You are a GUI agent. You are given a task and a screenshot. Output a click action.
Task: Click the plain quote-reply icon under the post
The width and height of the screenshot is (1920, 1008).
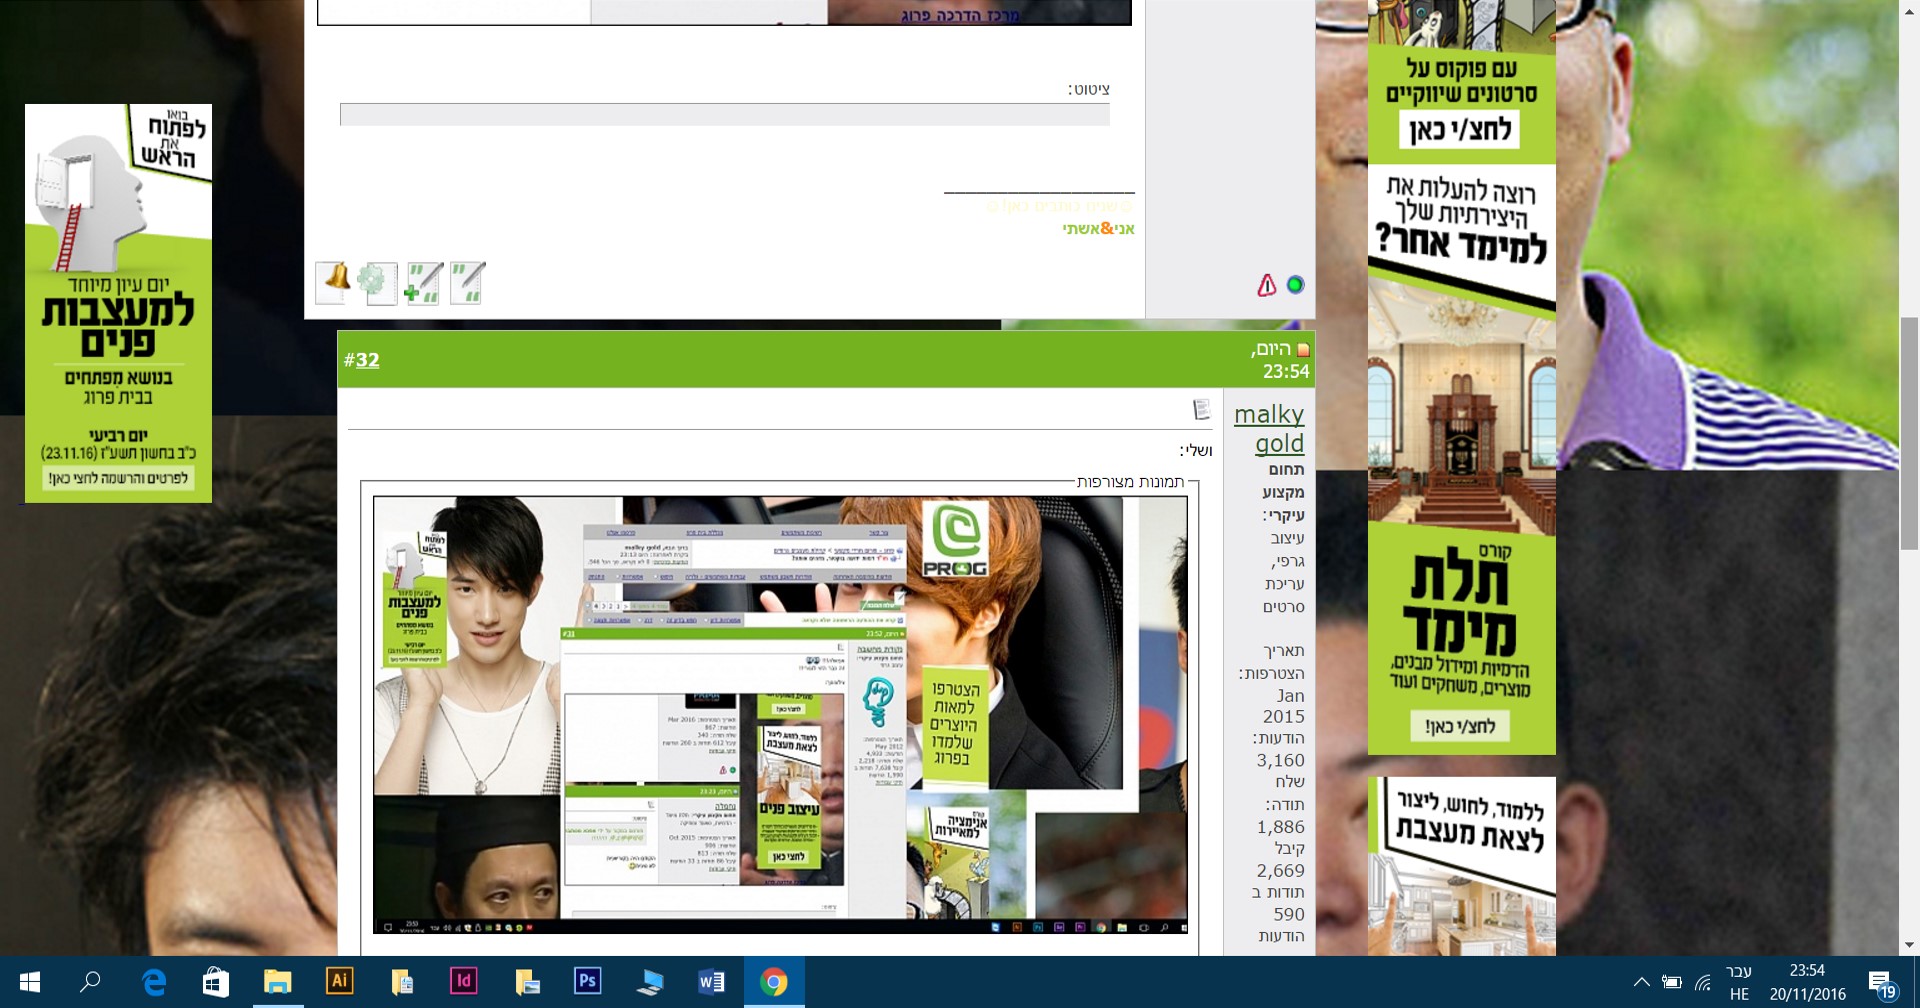(x=467, y=283)
